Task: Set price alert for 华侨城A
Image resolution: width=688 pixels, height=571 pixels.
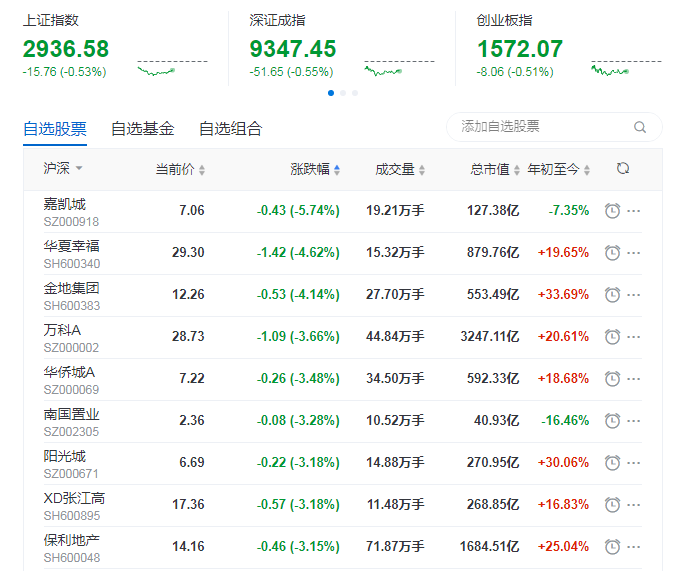Action: click(x=612, y=379)
